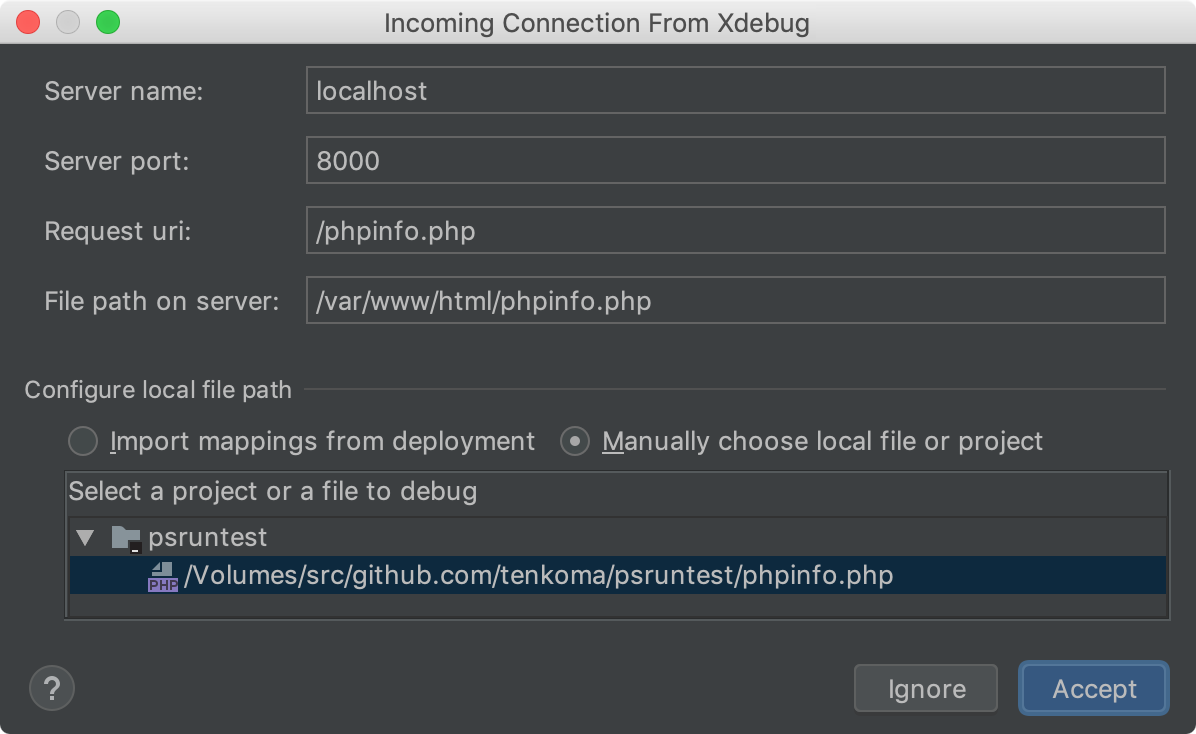Click the PHP file type icon
This screenshot has width=1196, height=734.
(x=162, y=577)
